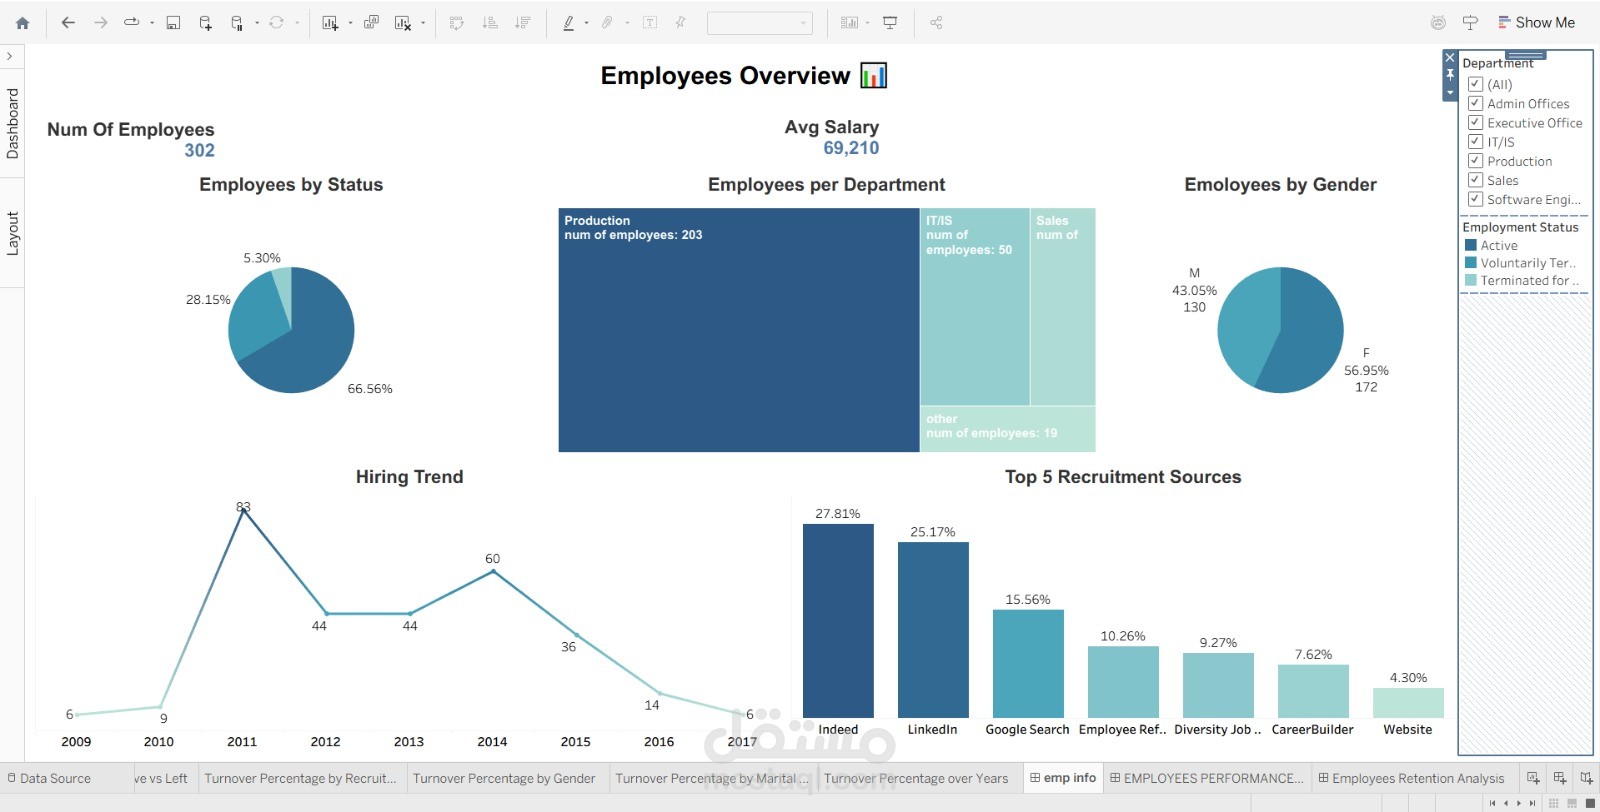This screenshot has width=1600, height=812.
Task: Open EMPLOYEES PERFORMANCE dashboard tab
Action: pos(1207,778)
